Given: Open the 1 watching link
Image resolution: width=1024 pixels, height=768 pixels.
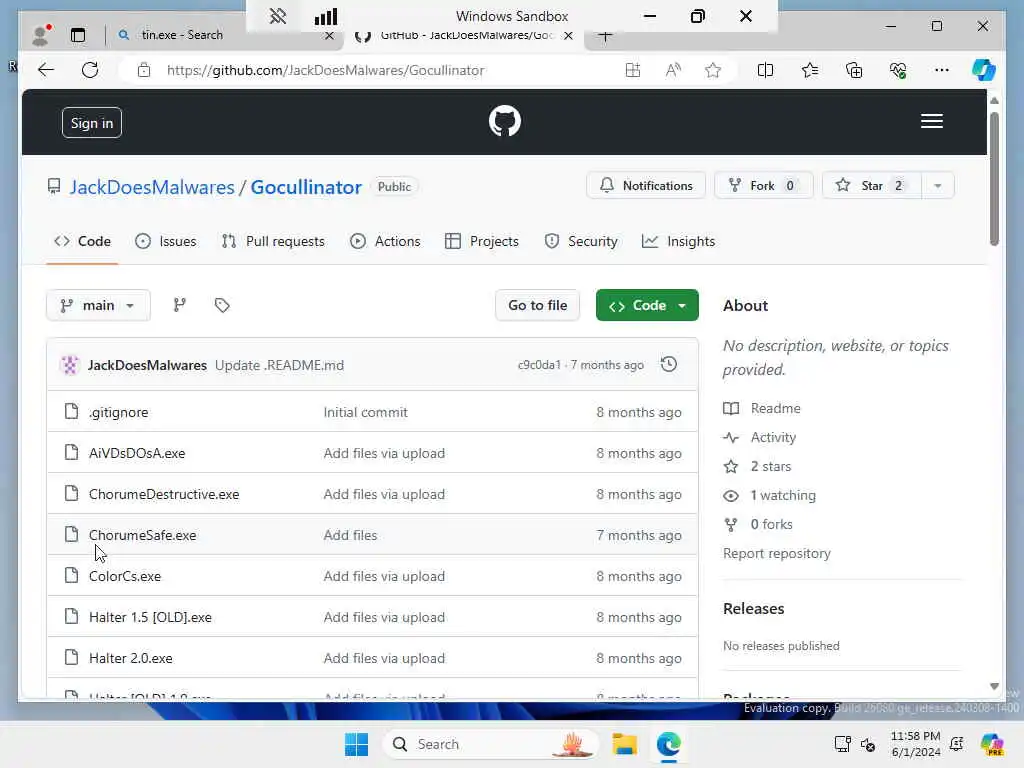Looking at the screenshot, I should pyautogui.click(x=770, y=496).
